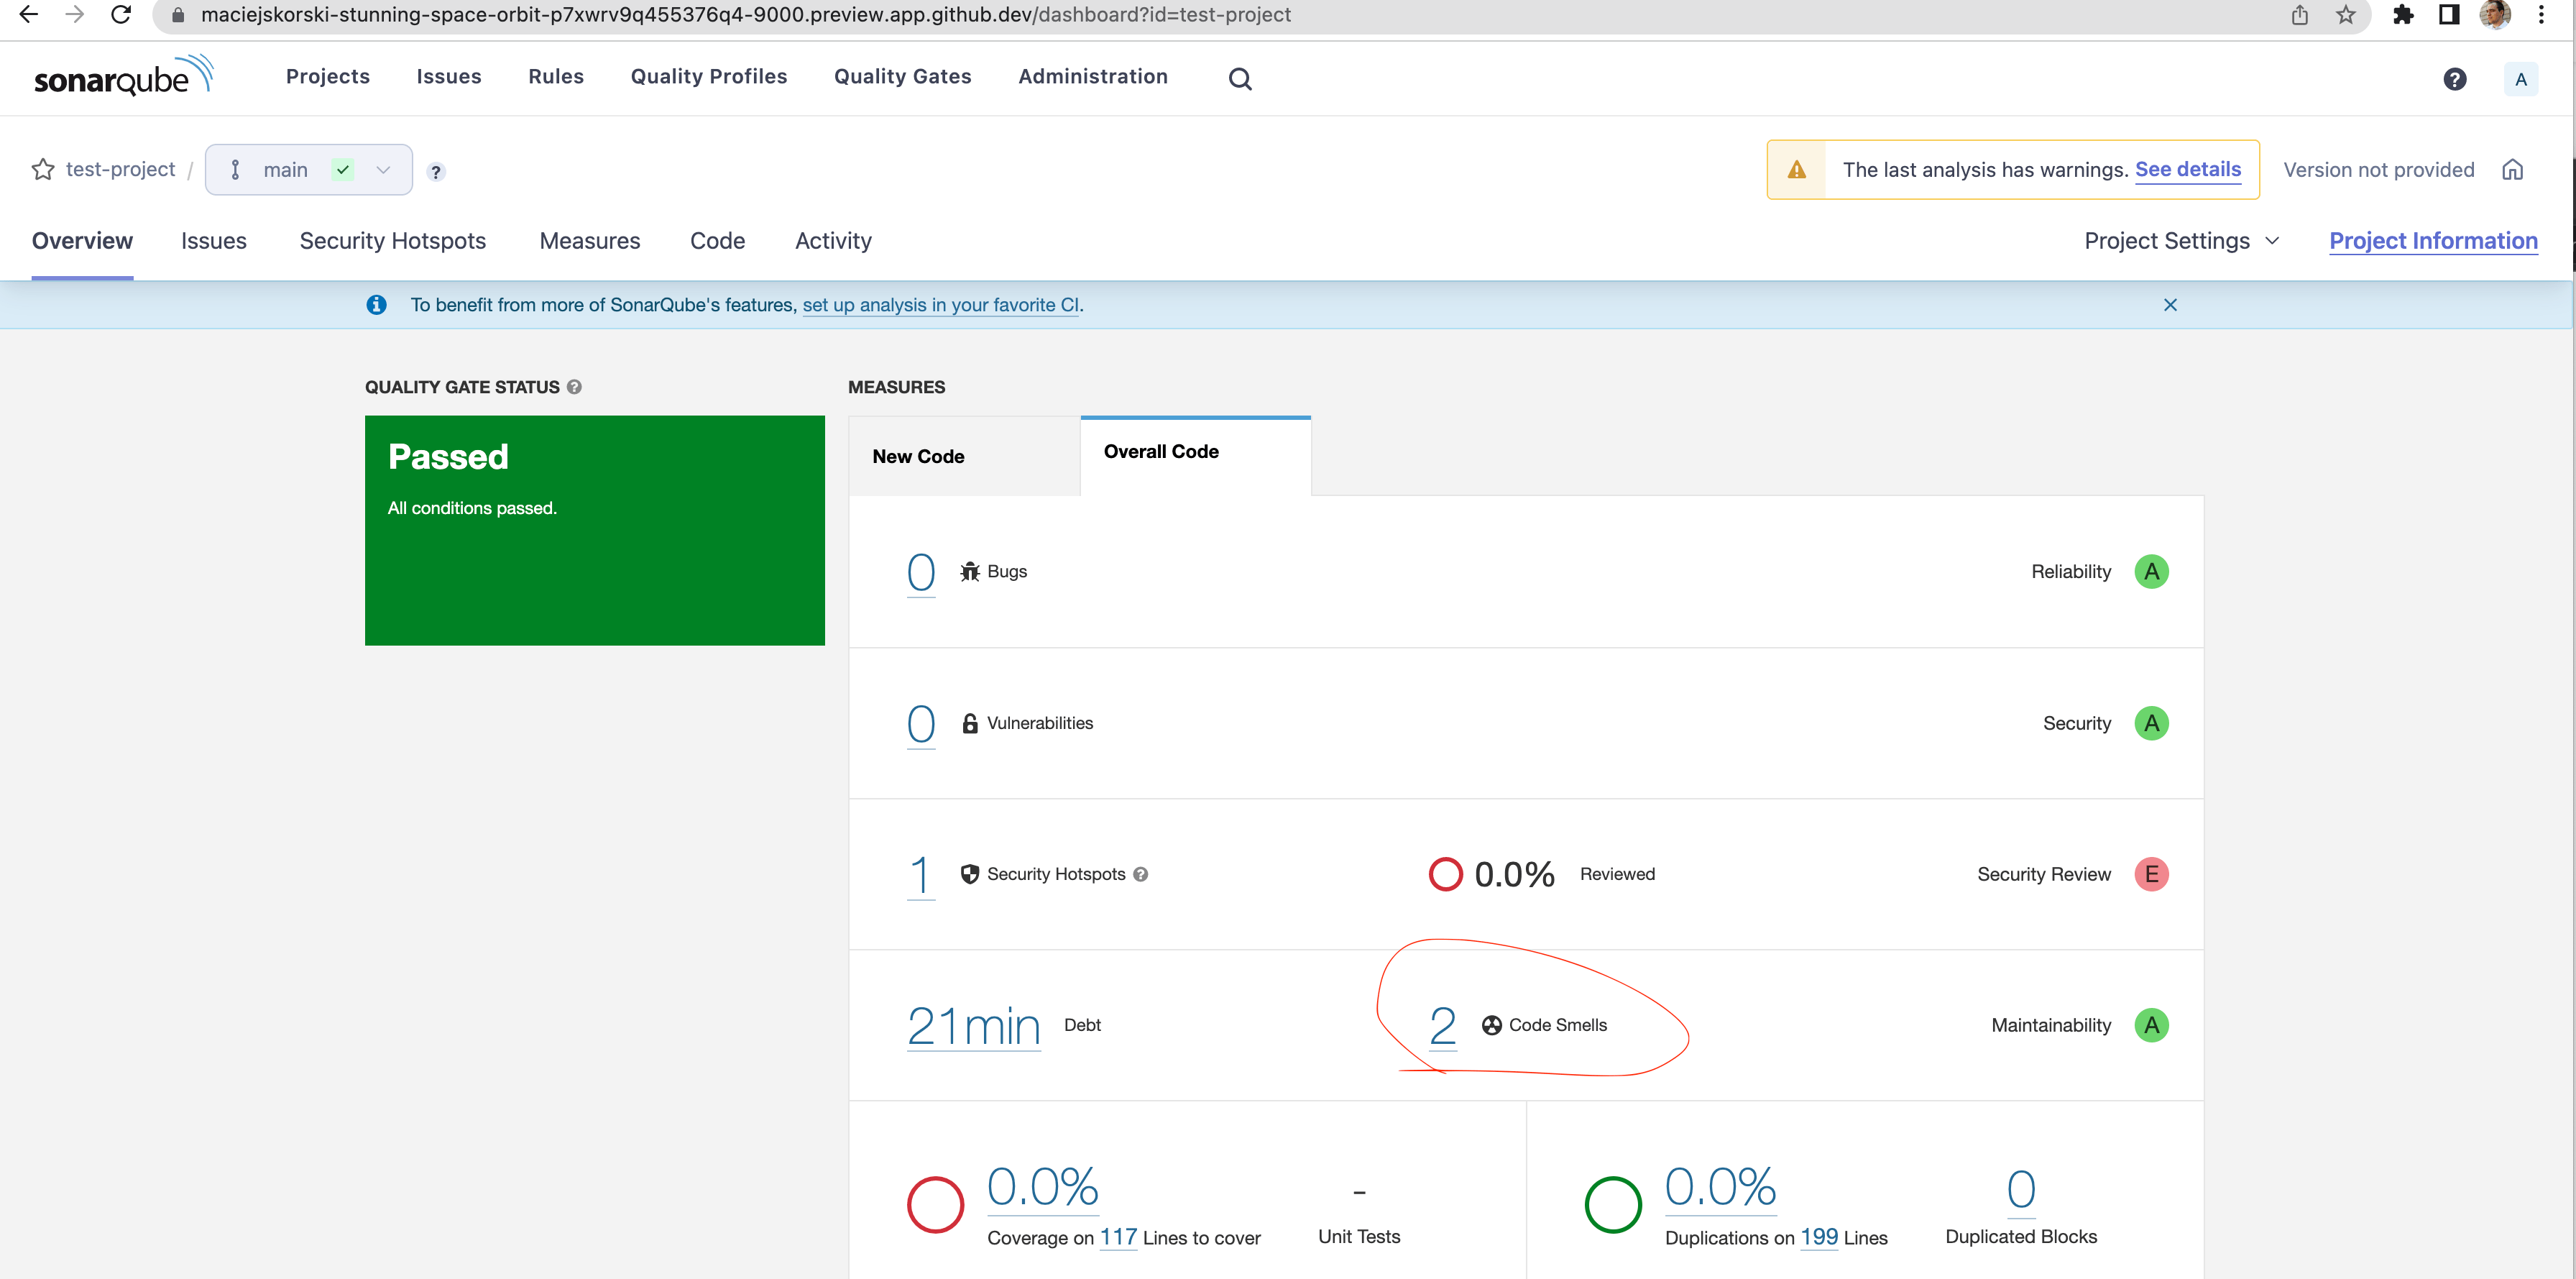Open the help question mark icon
The height and width of the screenshot is (1279, 2576).
[x=2454, y=79]
